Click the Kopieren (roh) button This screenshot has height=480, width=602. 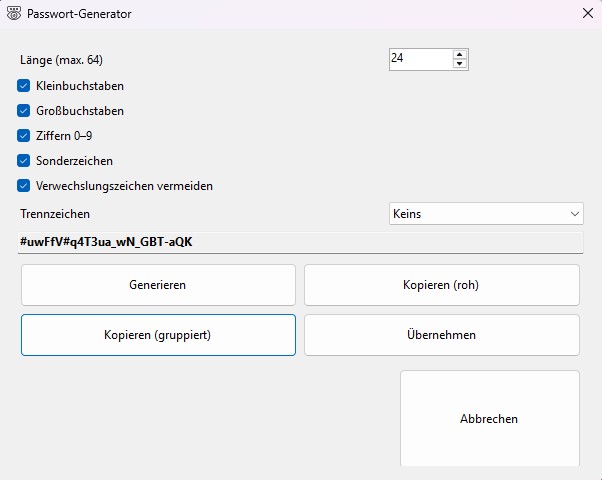[441, 285]
